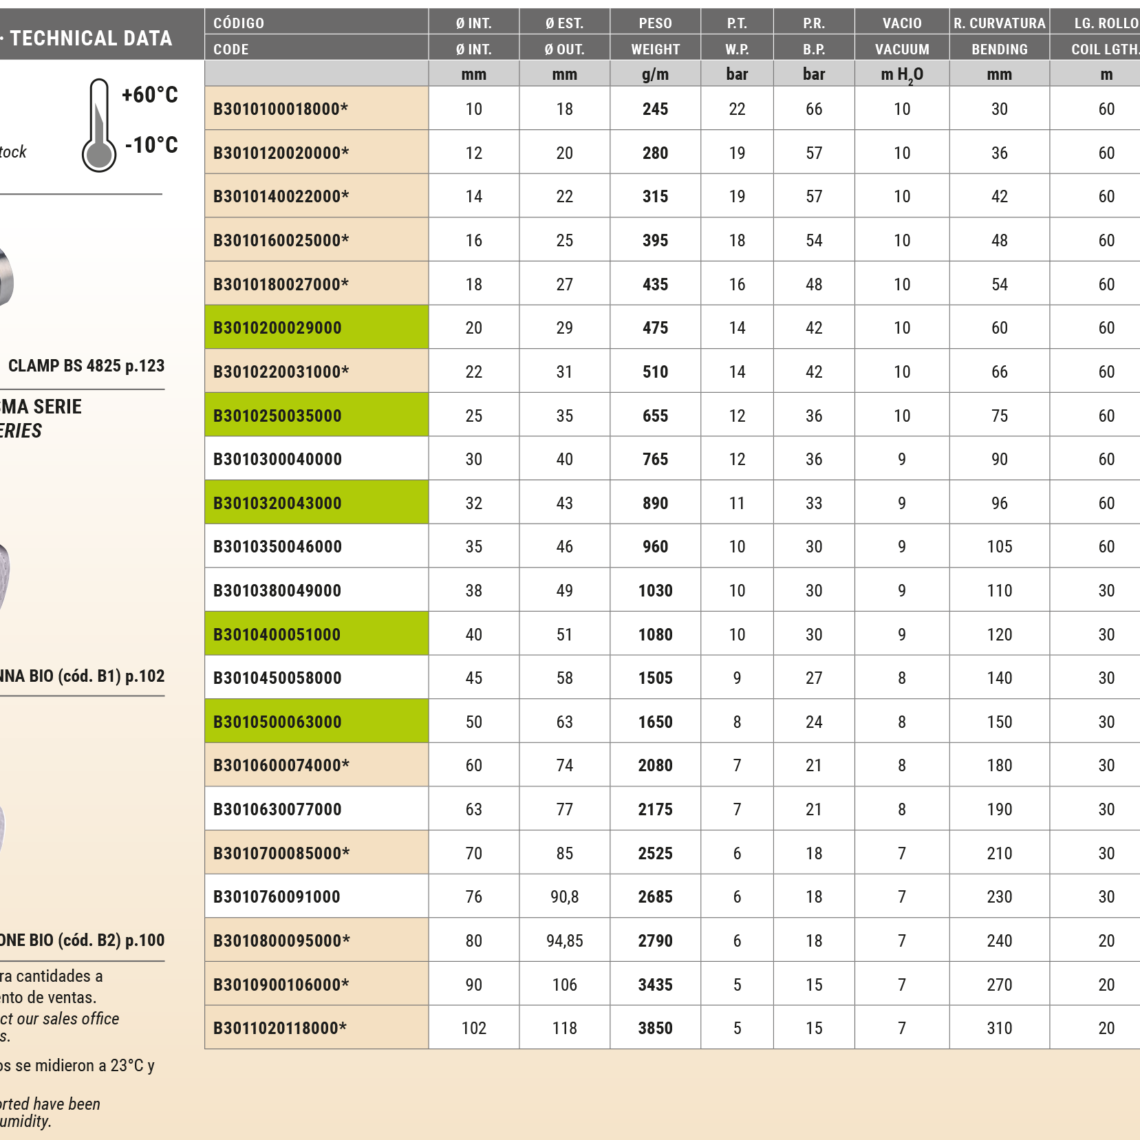Open the CLAMP BS 4825 p.123 reference
Screen dimensions: 1140x1140
86,366
